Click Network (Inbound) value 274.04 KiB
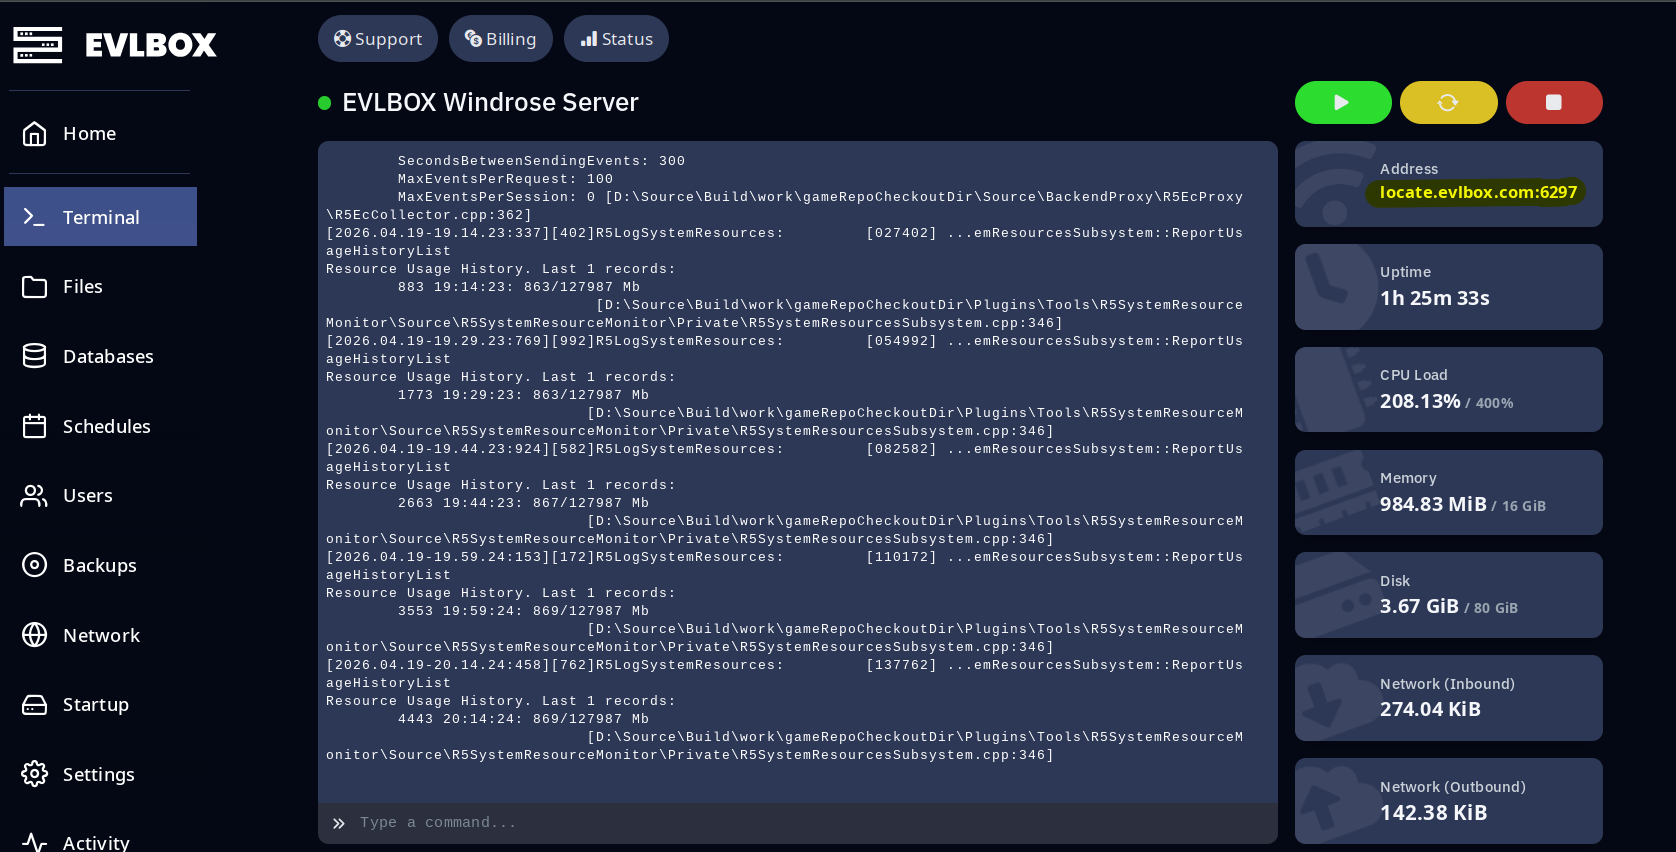1676x852 pixels. pos(1430,709)
